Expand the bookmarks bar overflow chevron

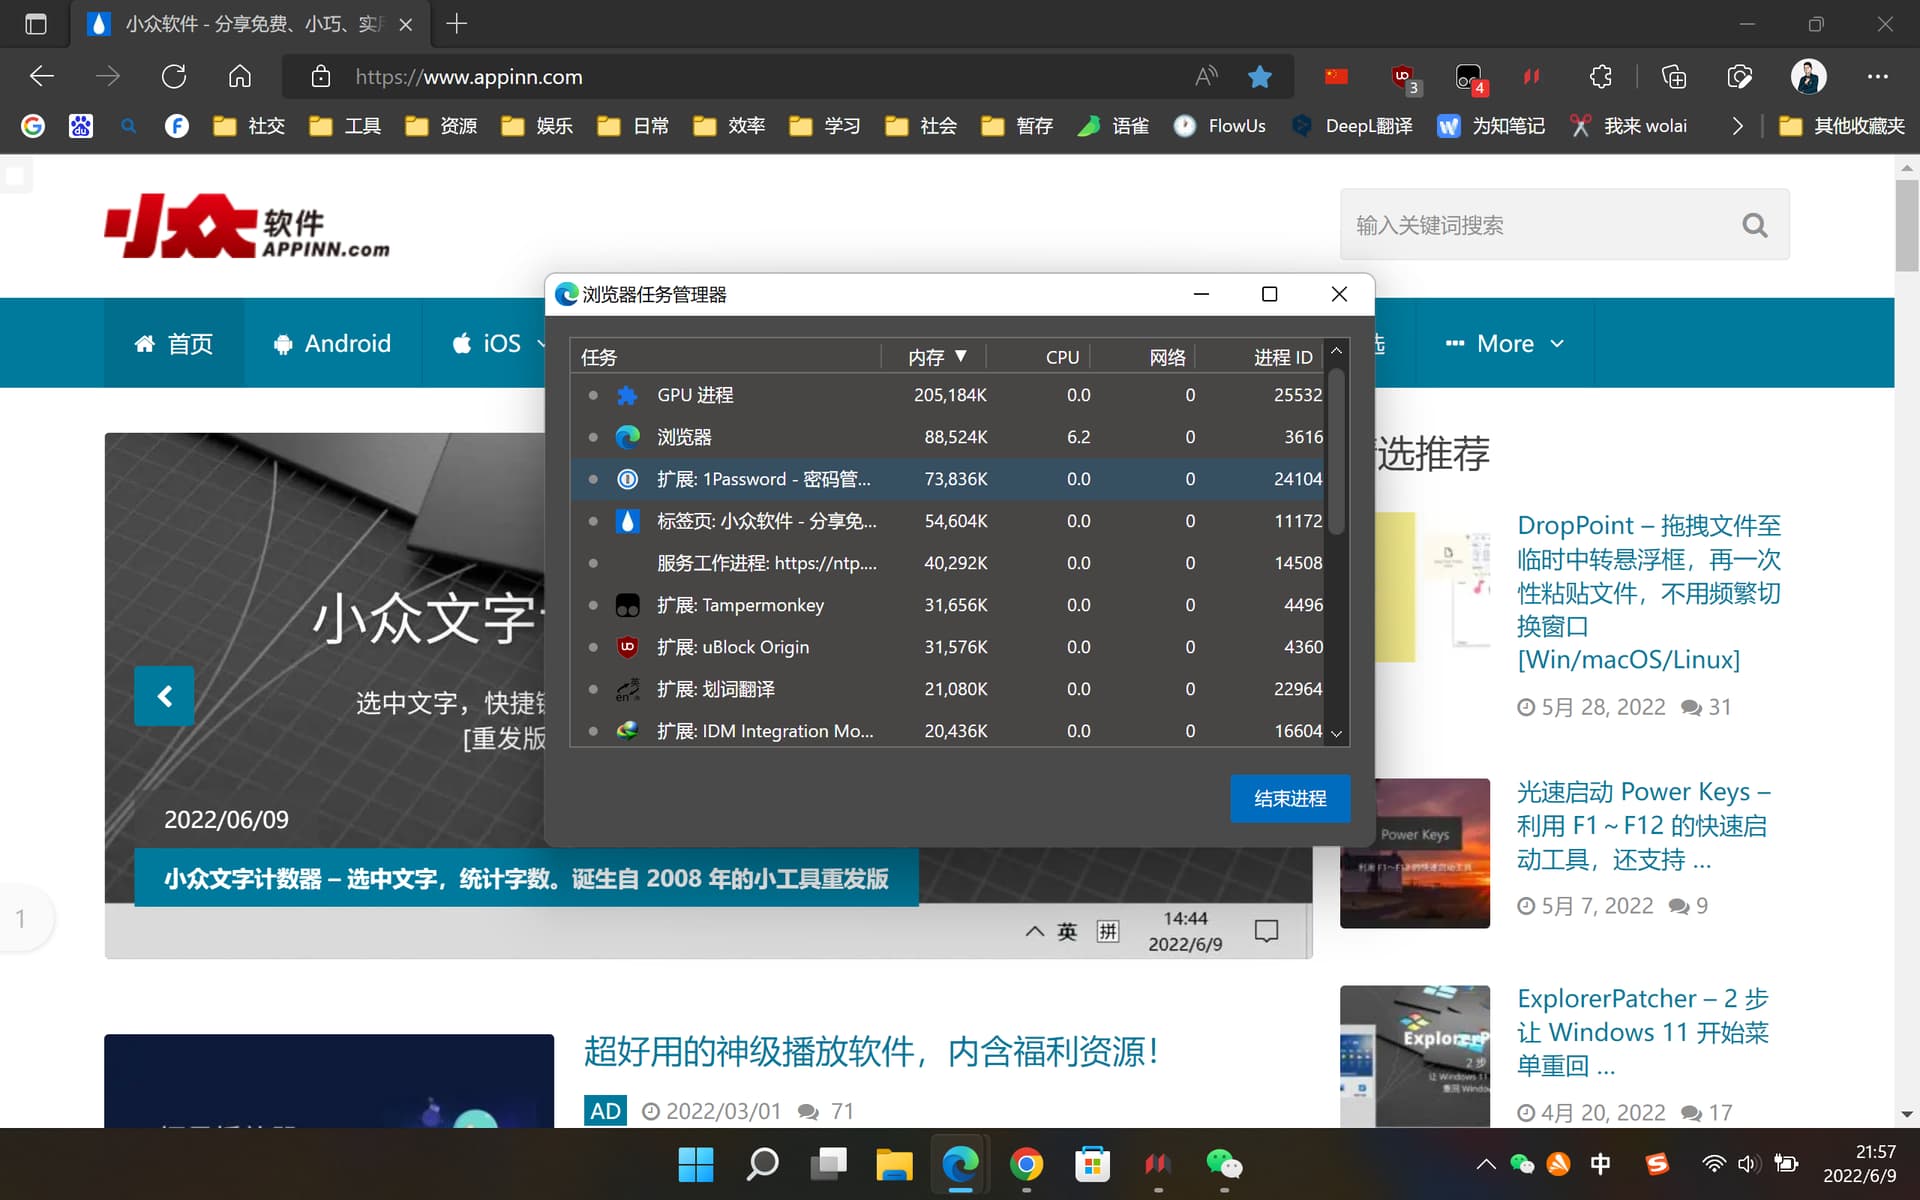tap(1738, 126)
